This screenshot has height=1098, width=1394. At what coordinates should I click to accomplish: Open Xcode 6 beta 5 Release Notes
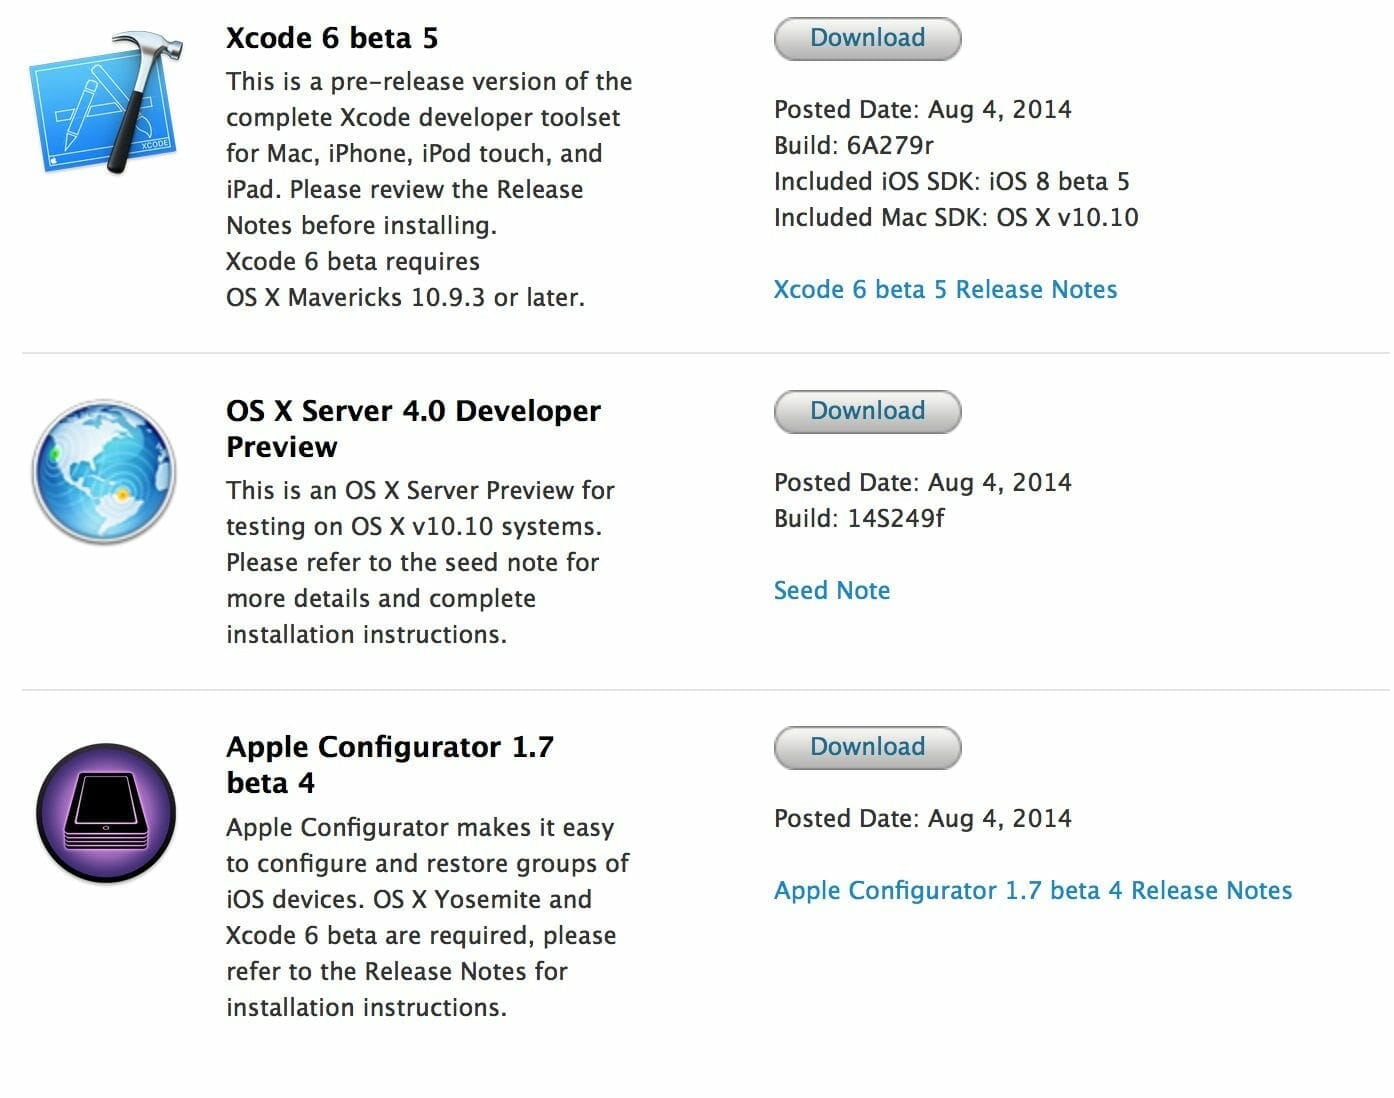pos(945,290)
